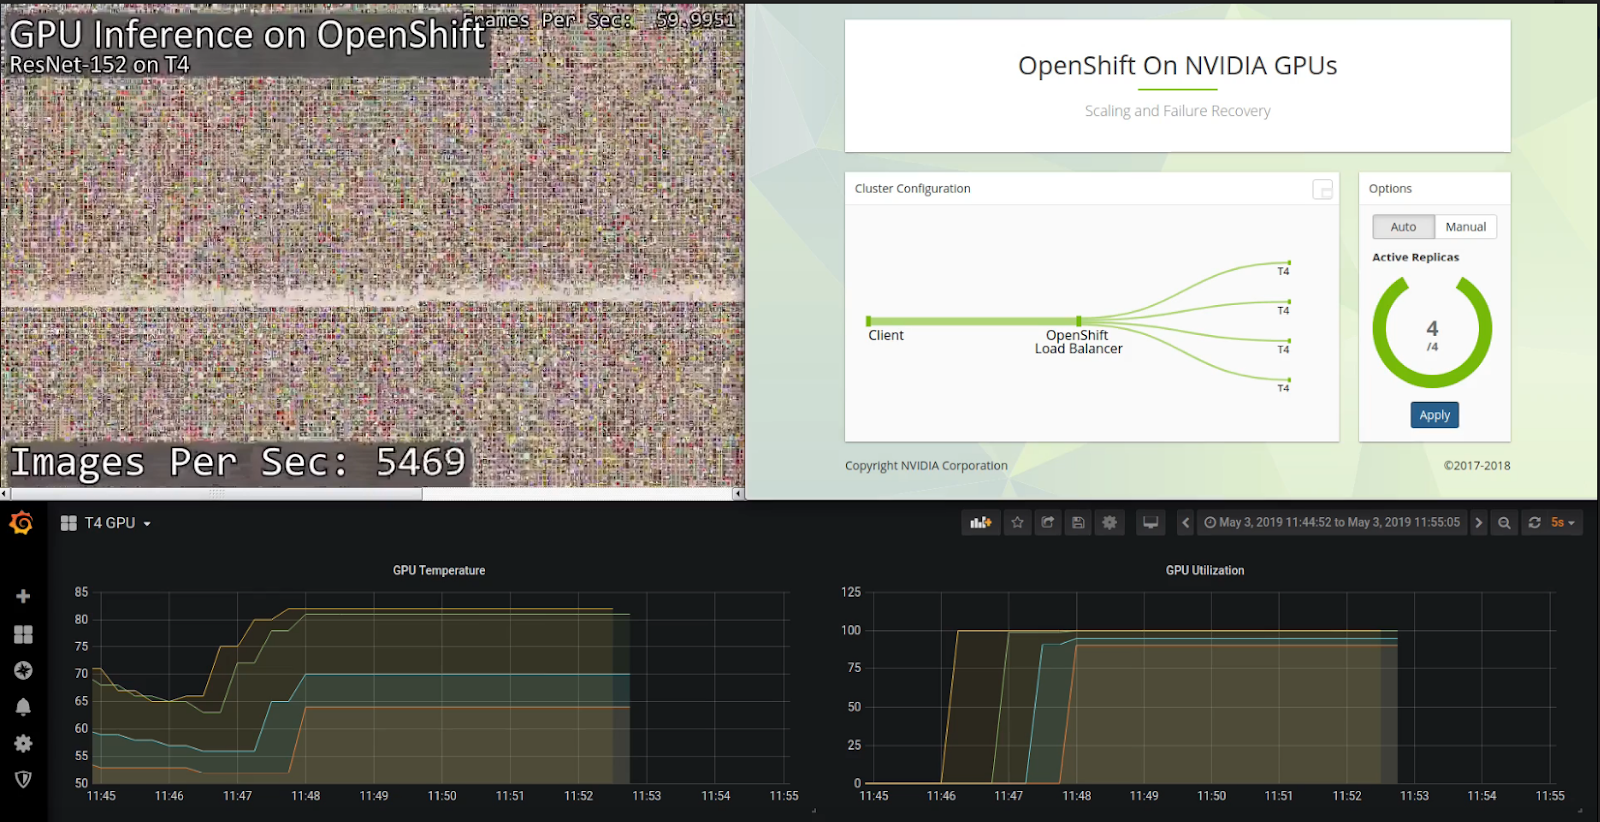The width and height of the screenshot is (1600, 822).
Task: Expand the T4 GPU dashboard dropdown
Action: coord(106,523)
